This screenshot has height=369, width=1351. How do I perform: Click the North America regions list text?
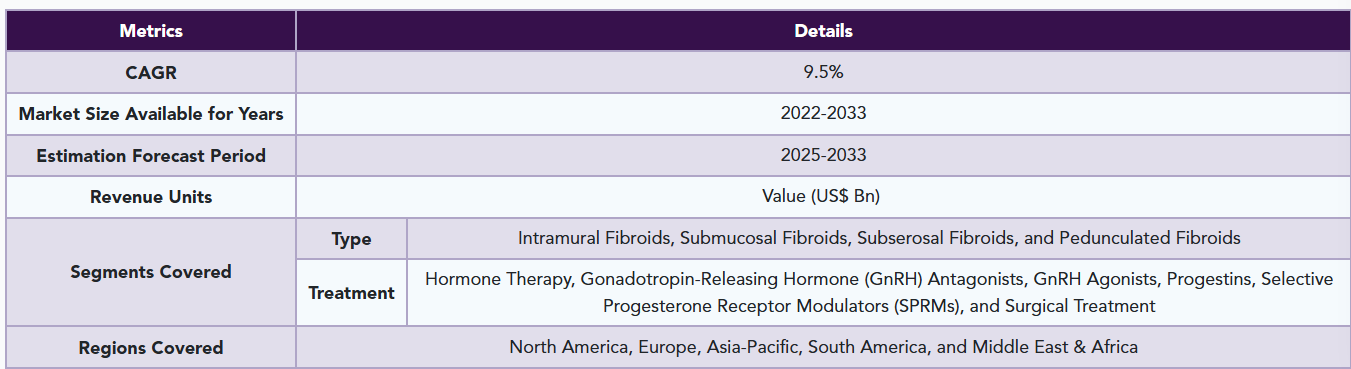pos(823,347)
